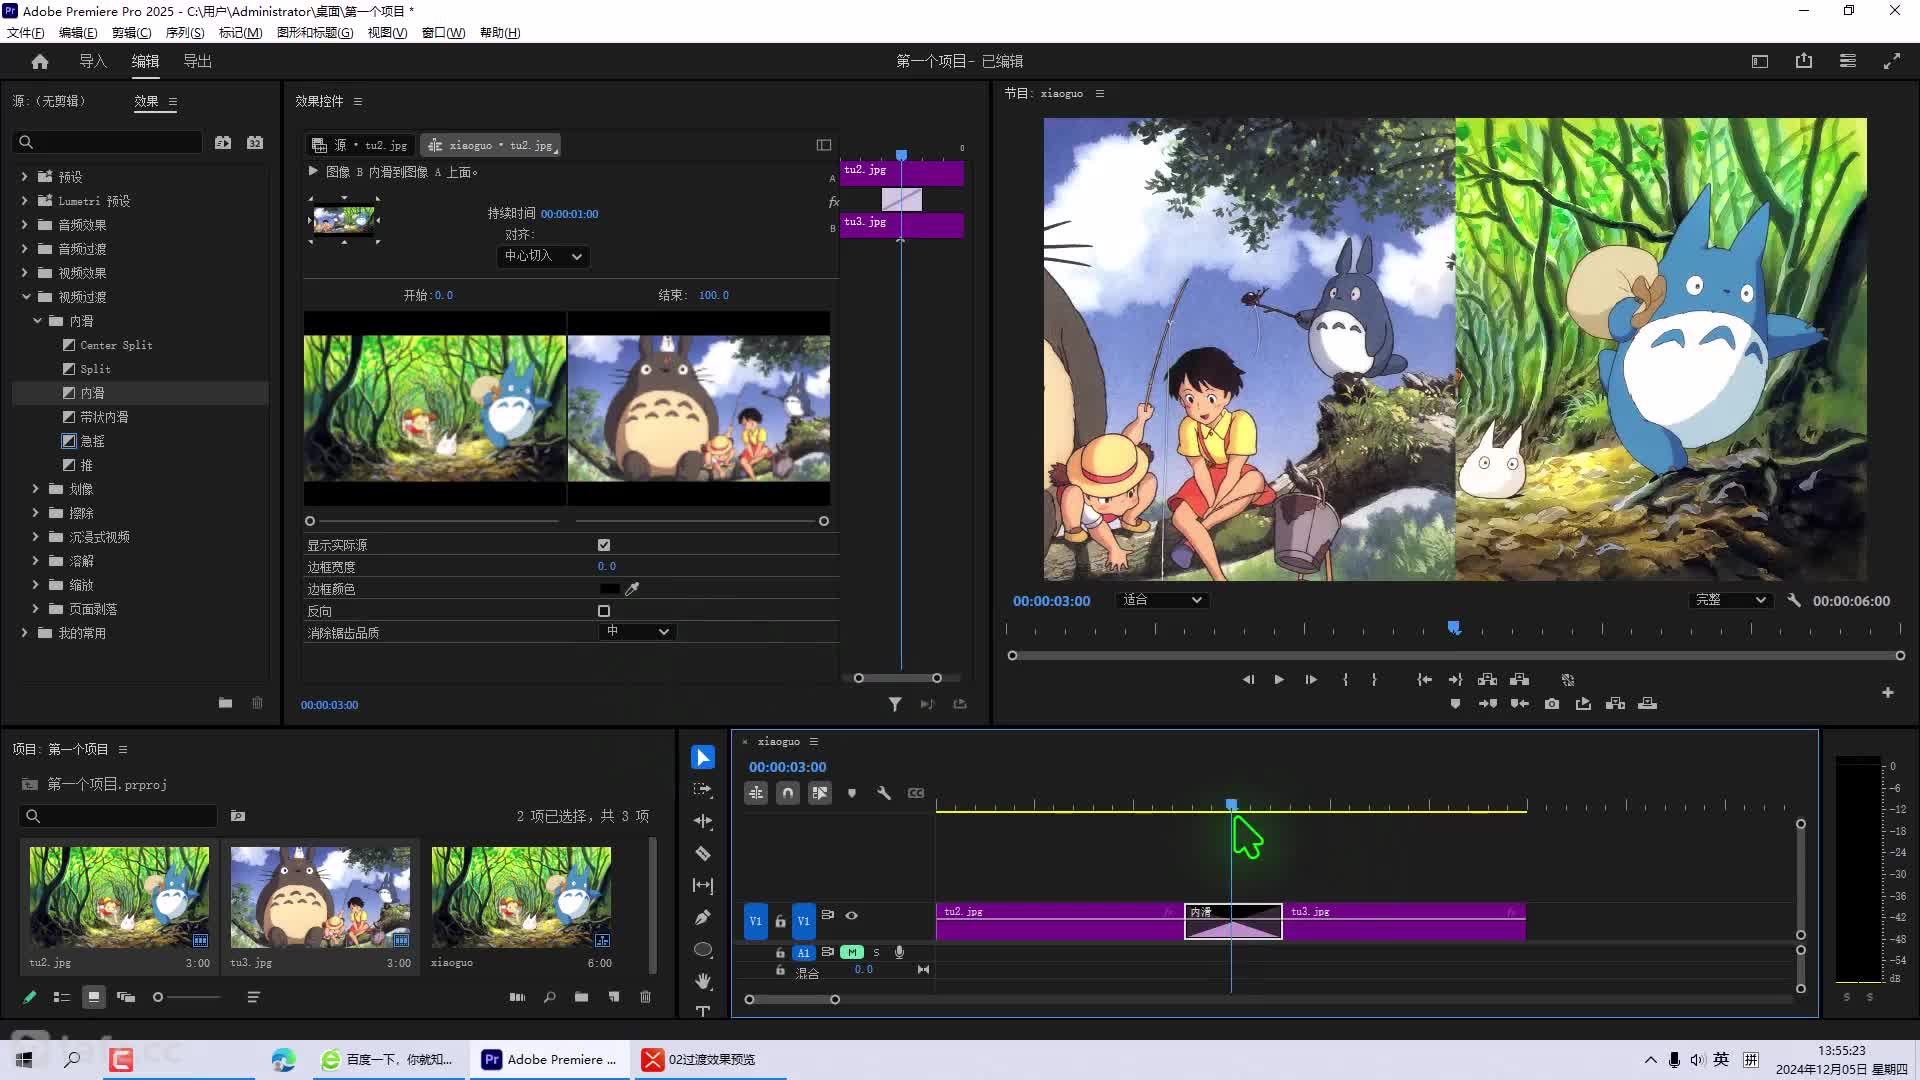Select the Hand tool
The image size is (1920, 1080).
point(703,981)
